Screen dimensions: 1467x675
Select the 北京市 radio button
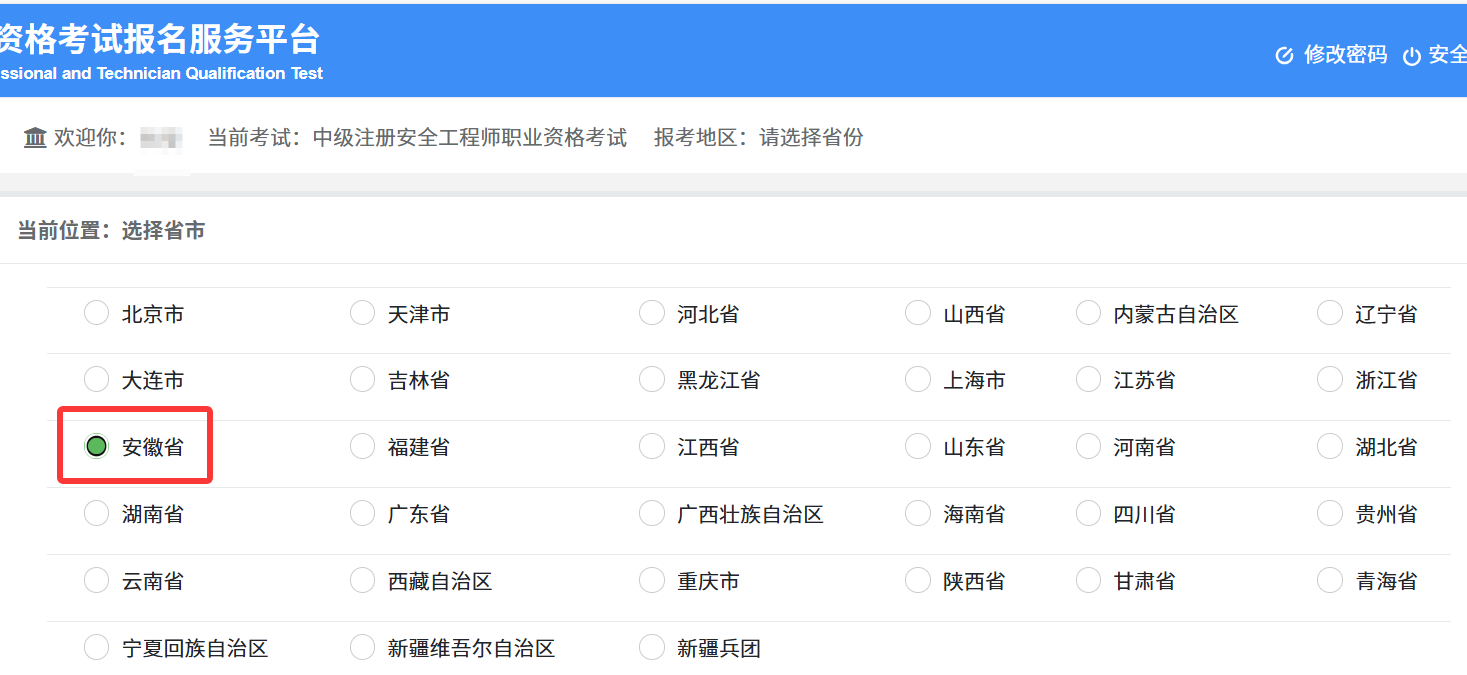[x=96, y=312]
